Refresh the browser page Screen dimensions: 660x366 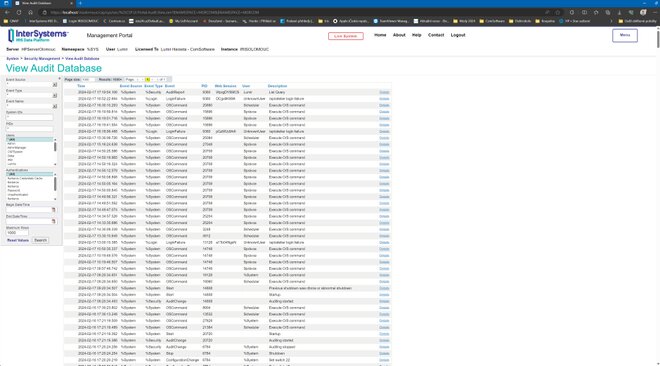tap(19, 12)
